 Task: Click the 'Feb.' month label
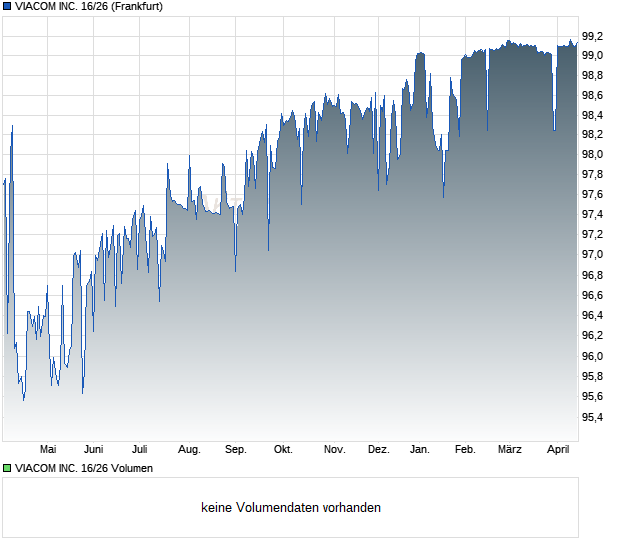(x=465, y=450)
